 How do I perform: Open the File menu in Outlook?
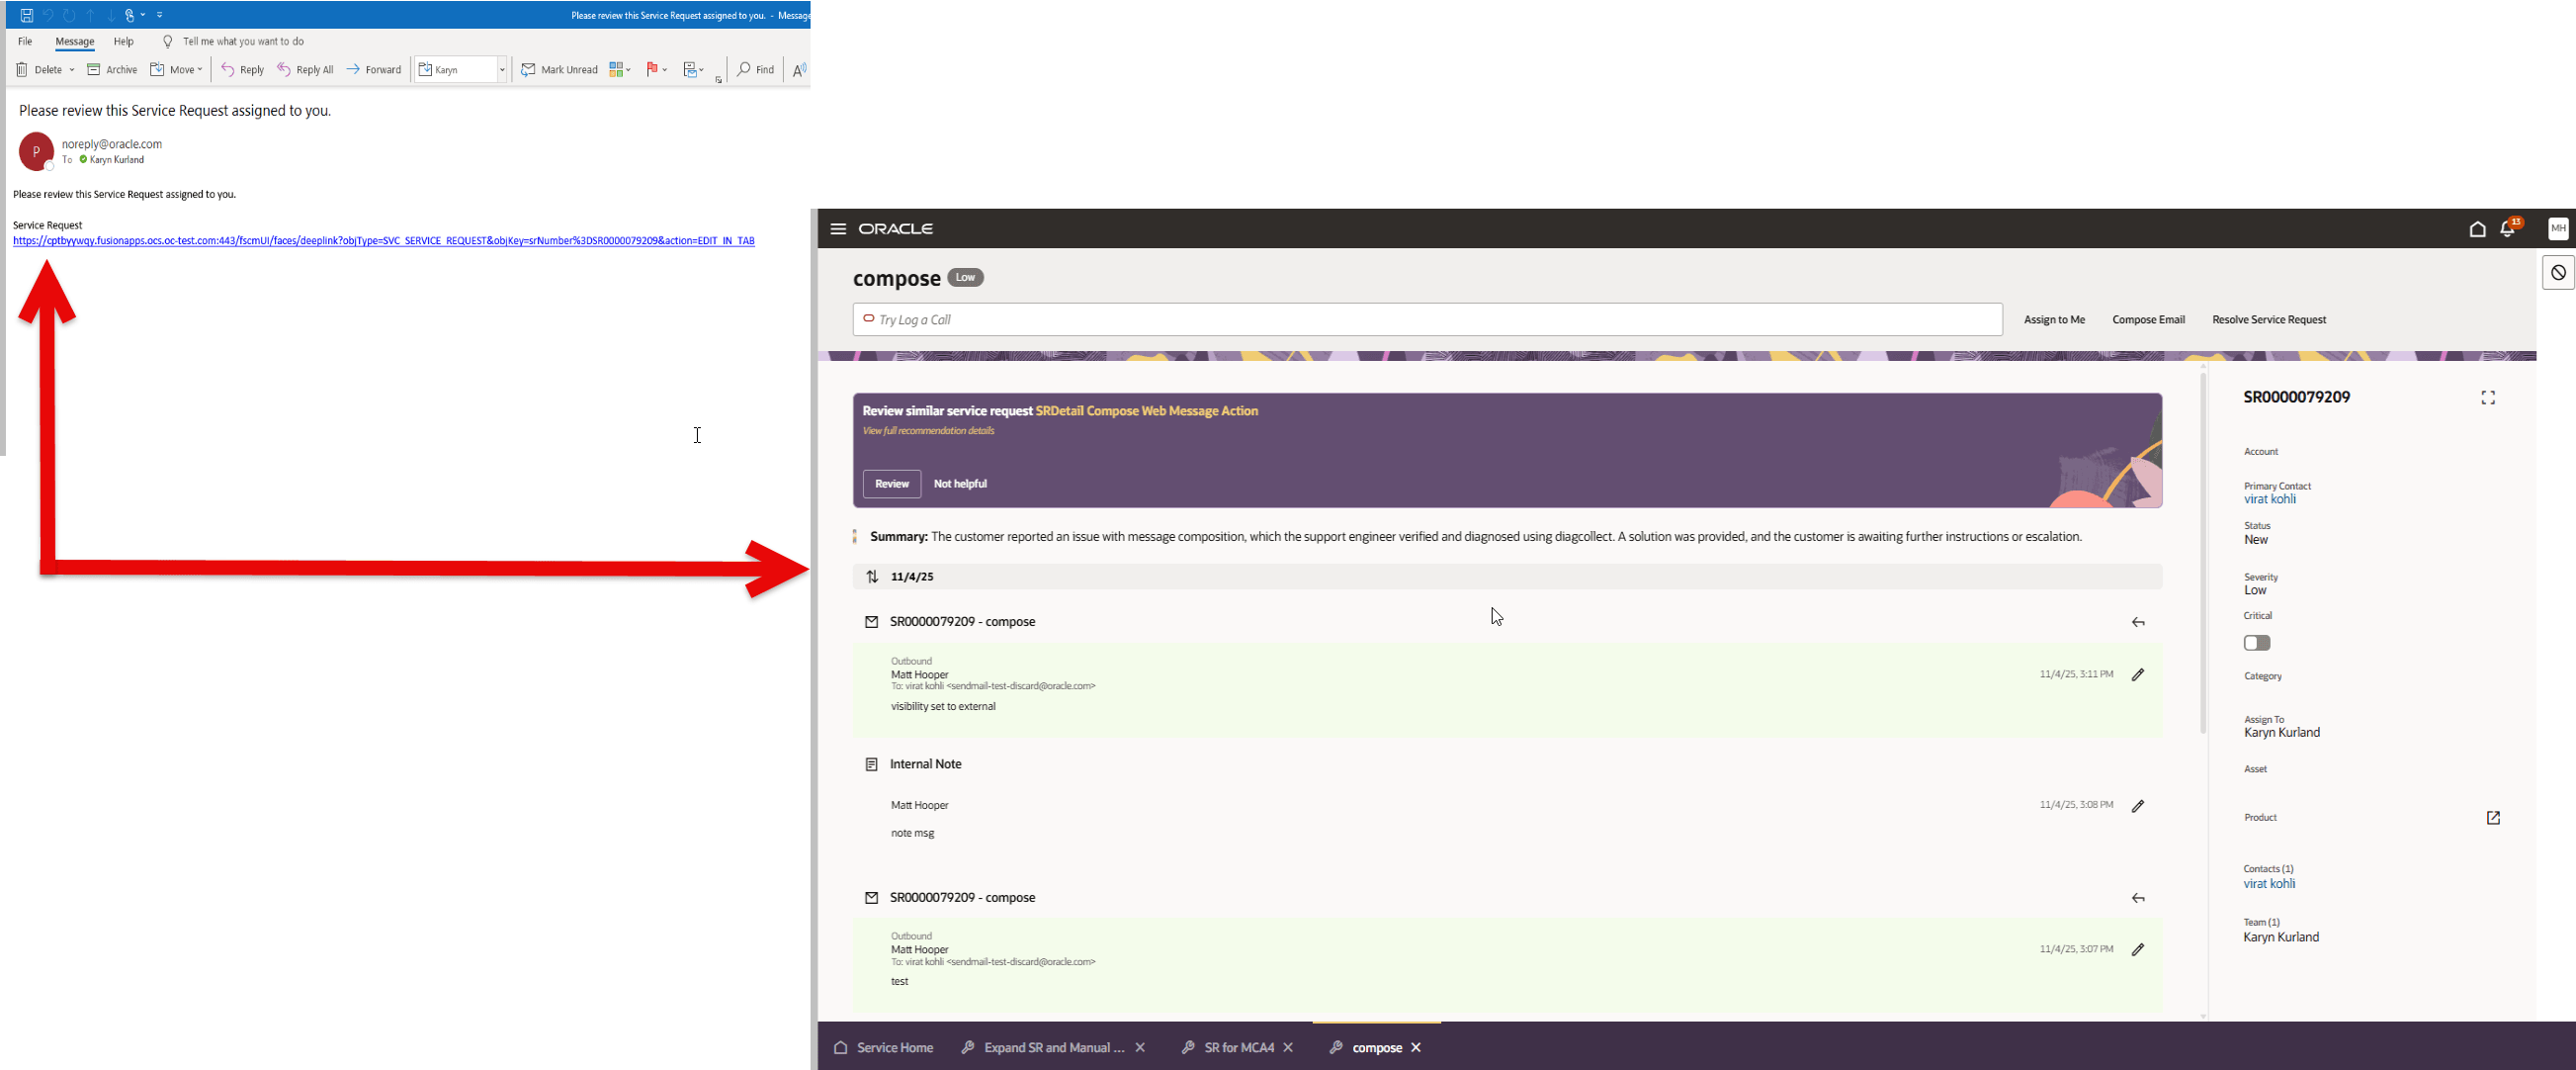(25, 41)
